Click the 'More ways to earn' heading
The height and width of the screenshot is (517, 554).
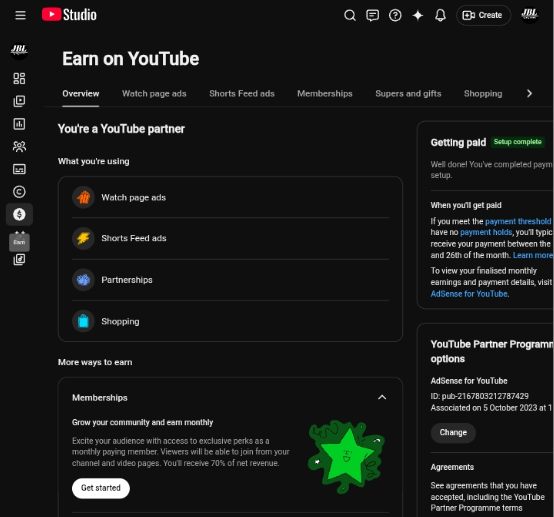95,362
